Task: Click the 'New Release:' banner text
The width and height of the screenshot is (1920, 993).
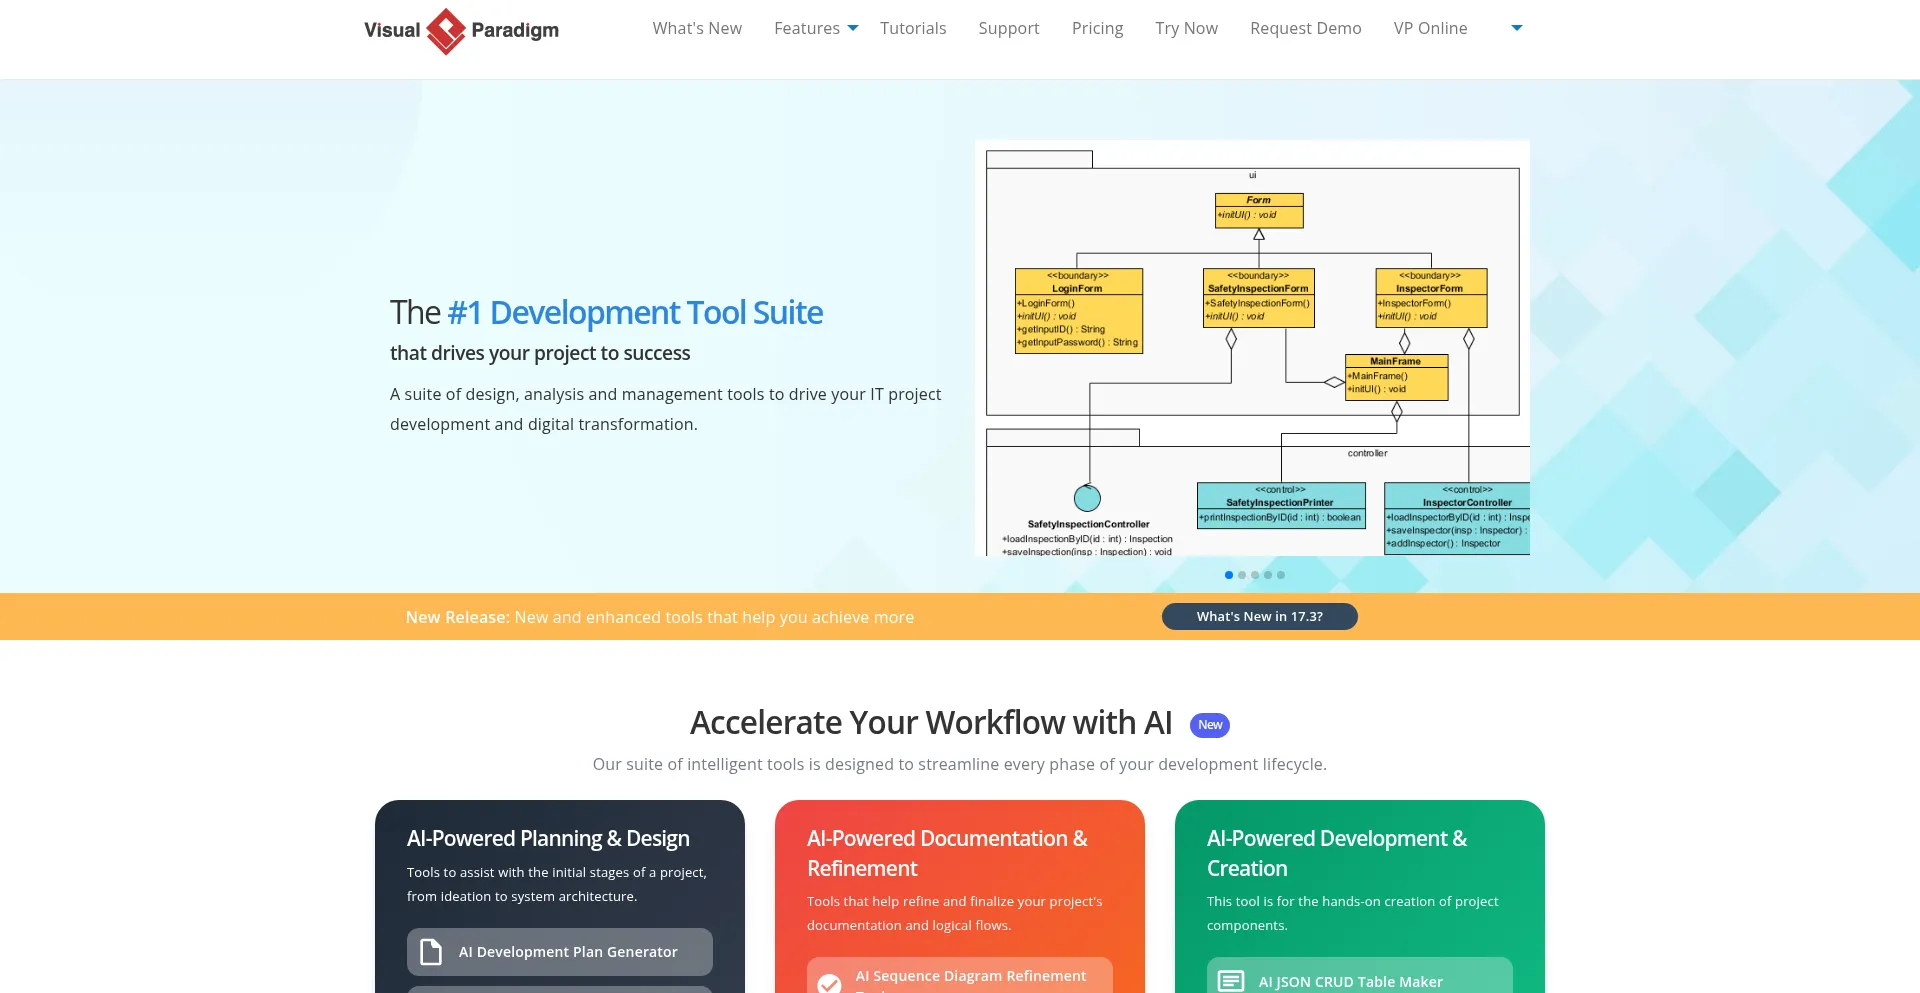Action: tap(457, 617)
